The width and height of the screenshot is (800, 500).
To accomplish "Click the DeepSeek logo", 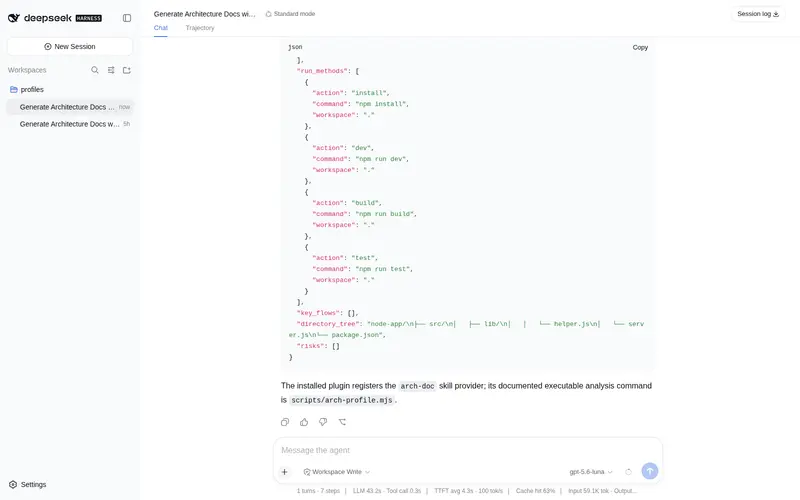I will (40, 18).
